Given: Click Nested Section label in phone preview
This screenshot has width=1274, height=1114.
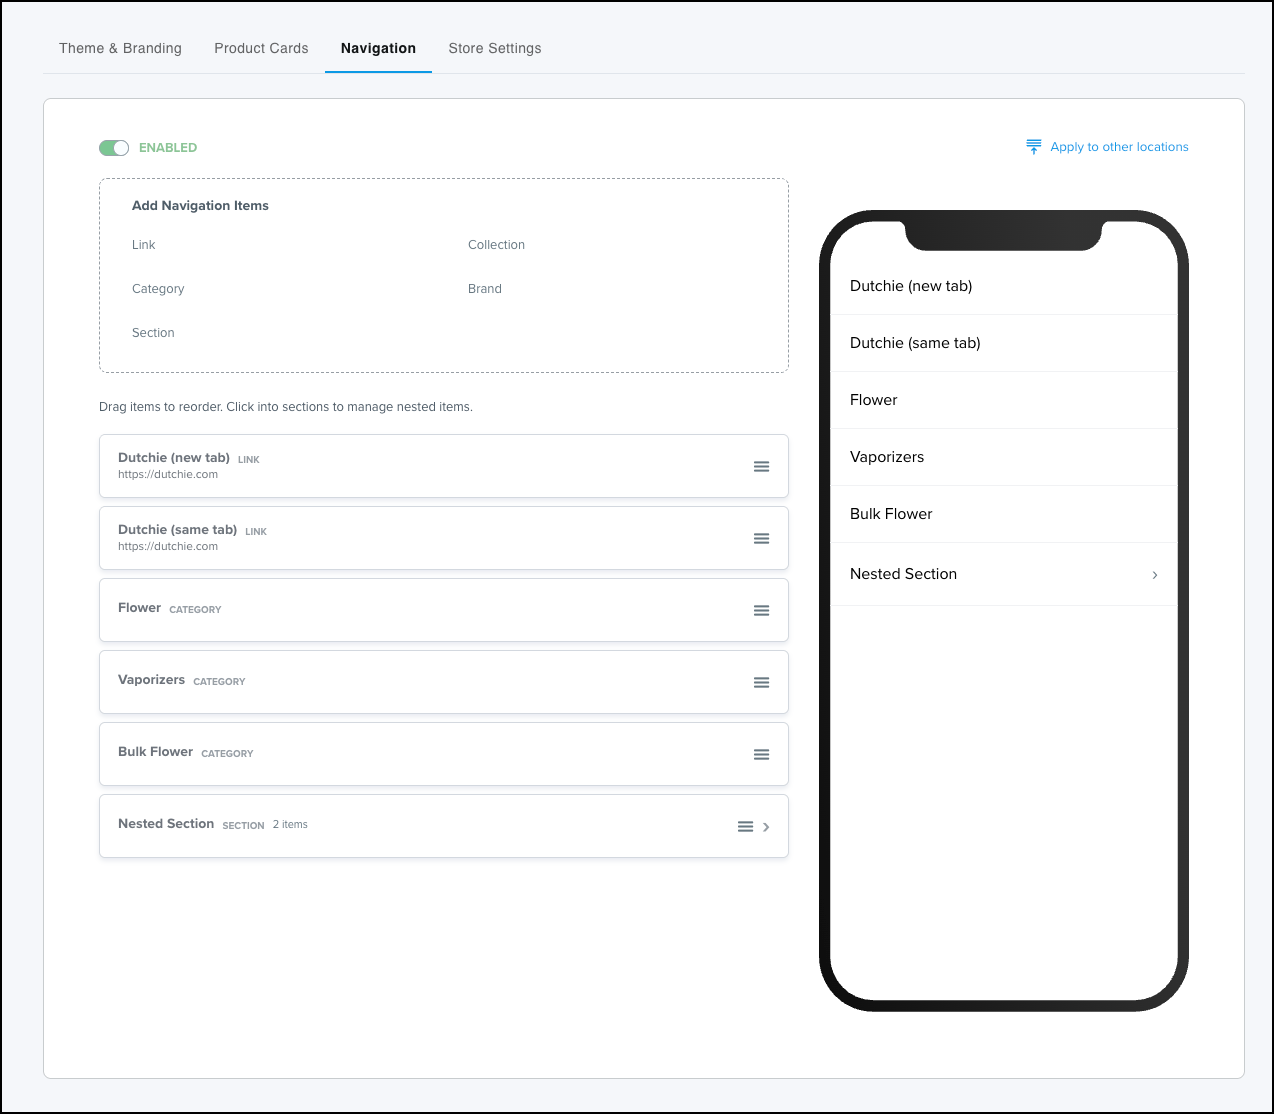Looking at the screenshot, I should pos(903,574).
